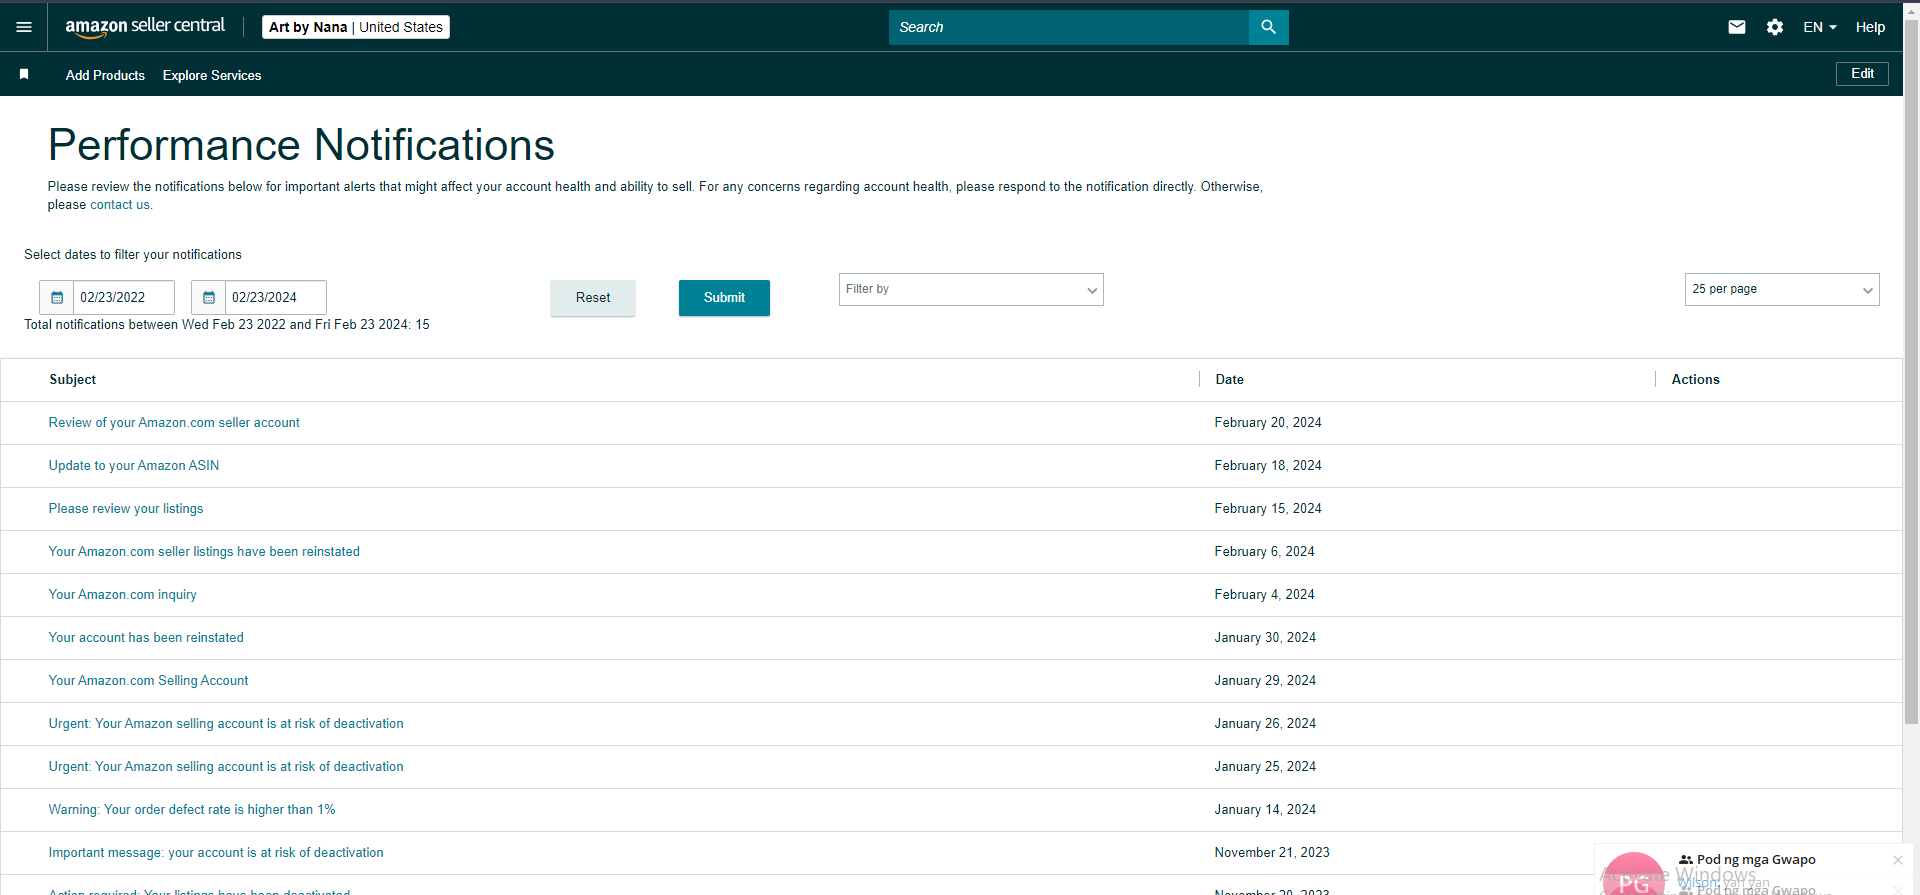Click the Subject column header

click(73, 380)
